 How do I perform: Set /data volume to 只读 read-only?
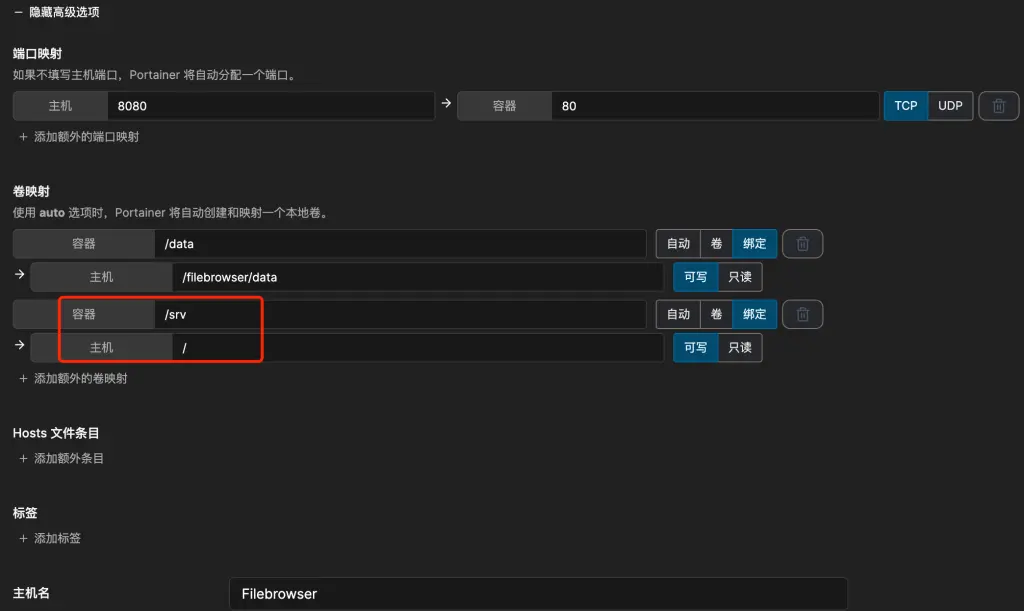(x=740, y=277)
